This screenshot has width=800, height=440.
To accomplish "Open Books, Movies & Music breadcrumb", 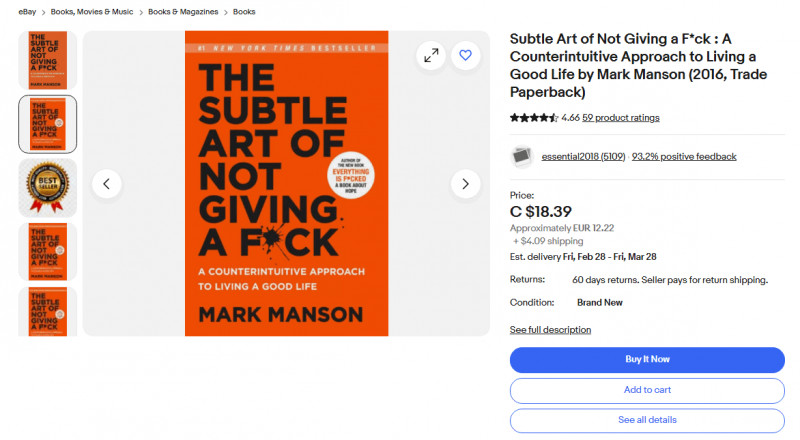I will point(93,12).
